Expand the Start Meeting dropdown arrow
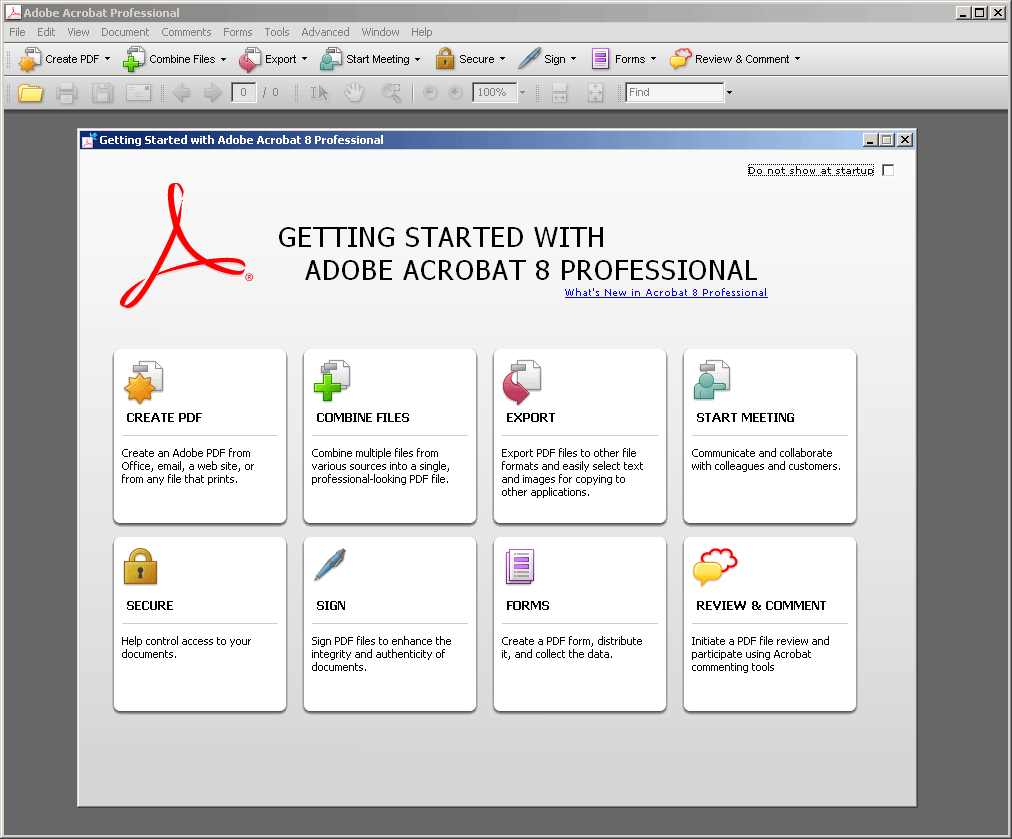 point(418,59)
